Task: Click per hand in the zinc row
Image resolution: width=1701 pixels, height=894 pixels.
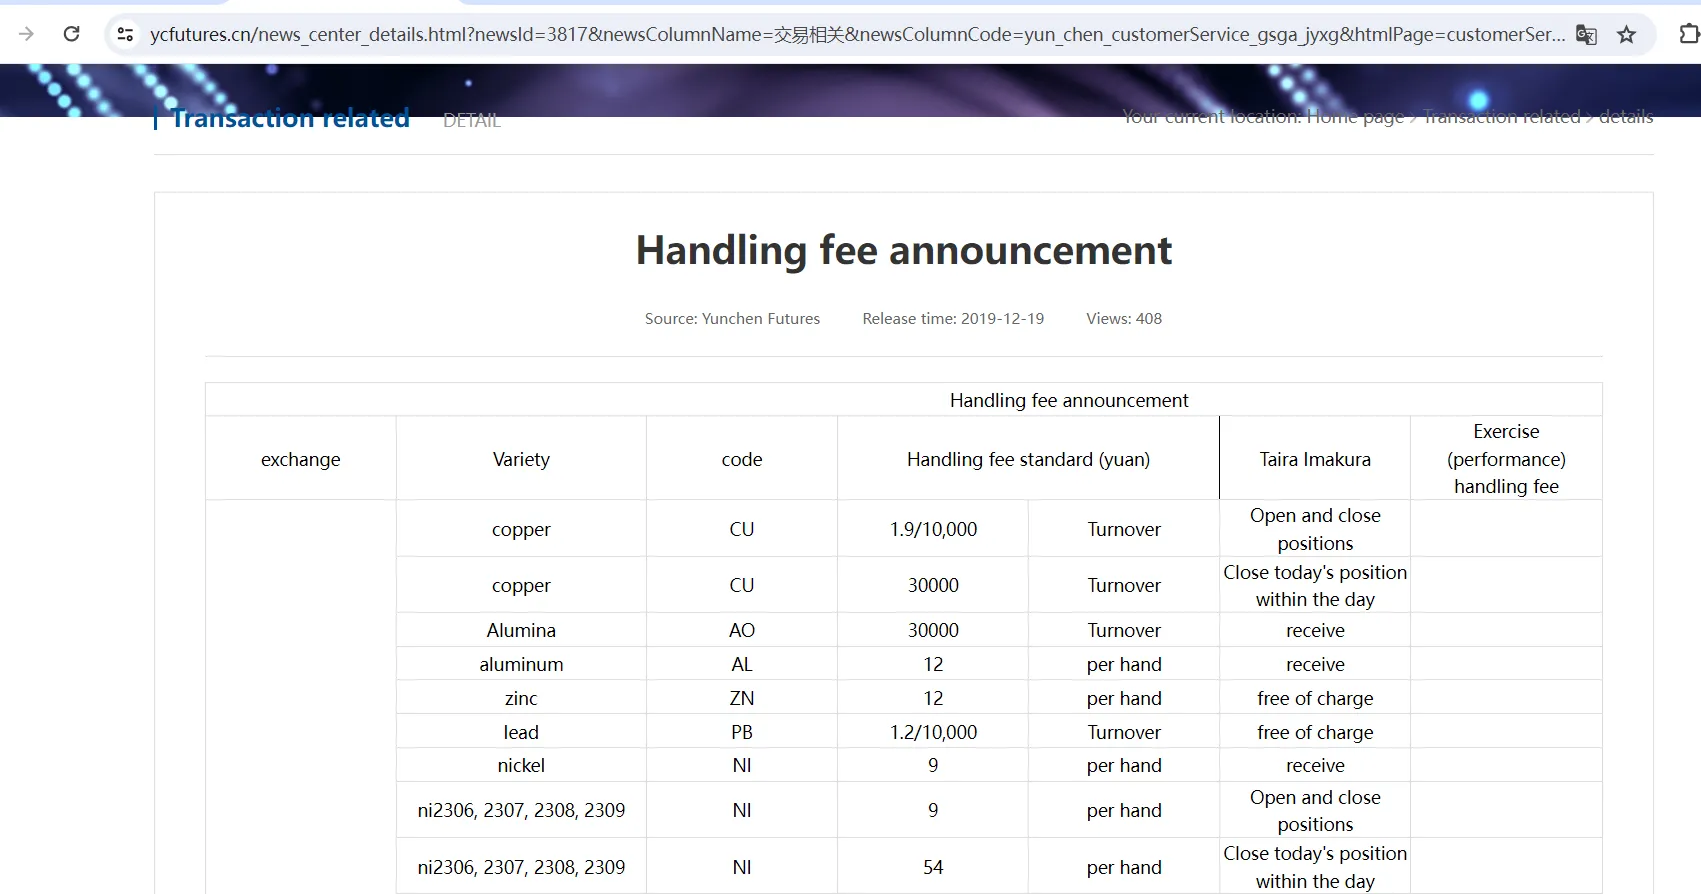Action: [1124, 698]
